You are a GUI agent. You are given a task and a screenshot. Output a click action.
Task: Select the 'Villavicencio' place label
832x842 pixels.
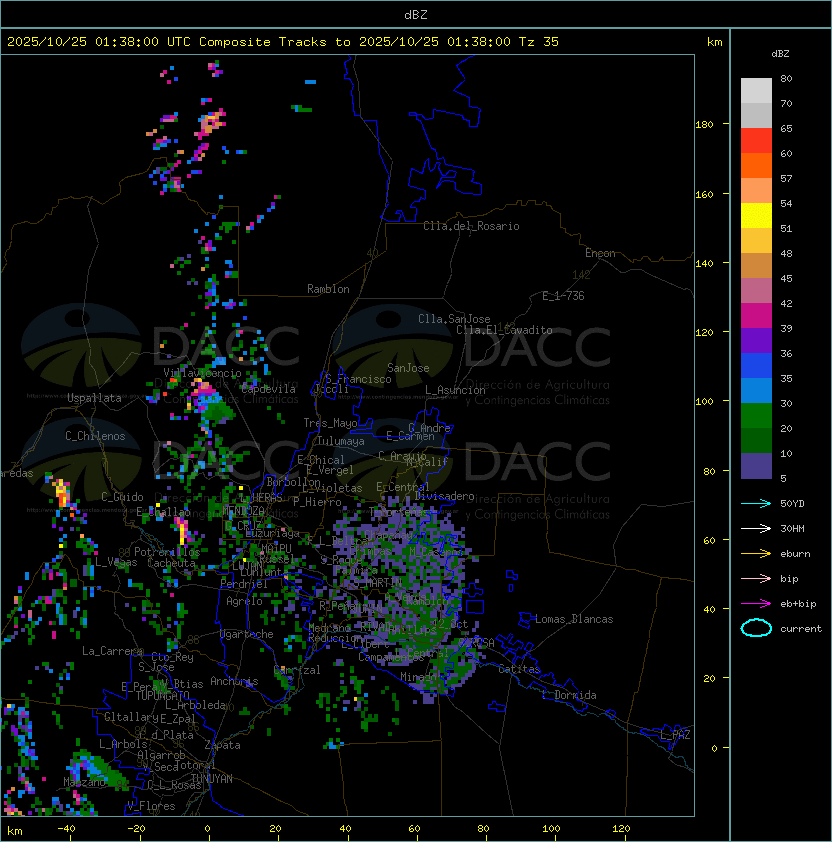pyautogui.click(x=202, y=373)
